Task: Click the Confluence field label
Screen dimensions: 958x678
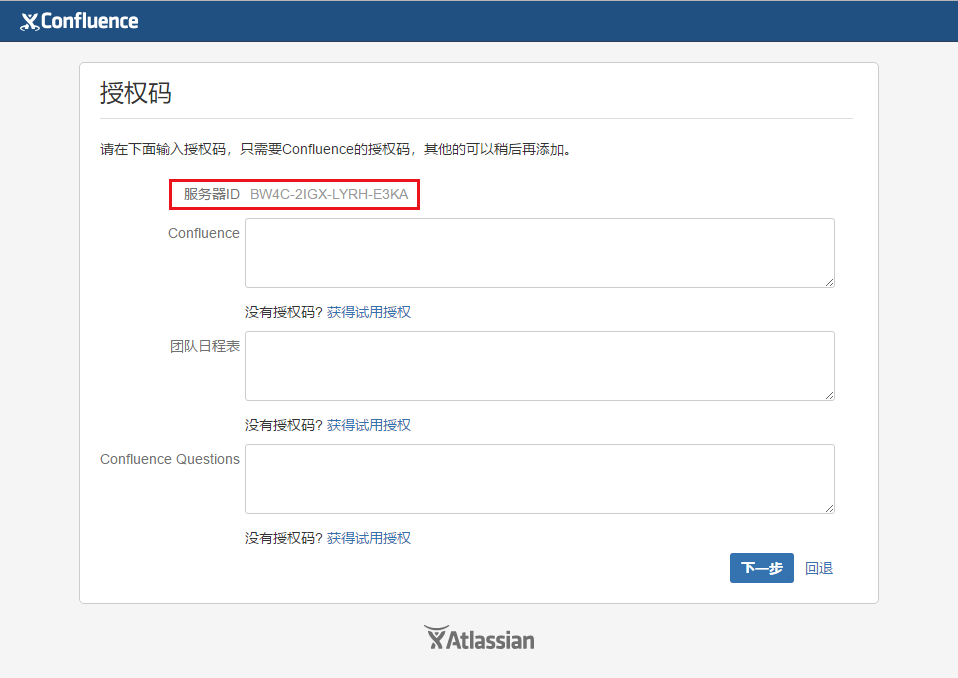Action: click(x=203, y=233)
